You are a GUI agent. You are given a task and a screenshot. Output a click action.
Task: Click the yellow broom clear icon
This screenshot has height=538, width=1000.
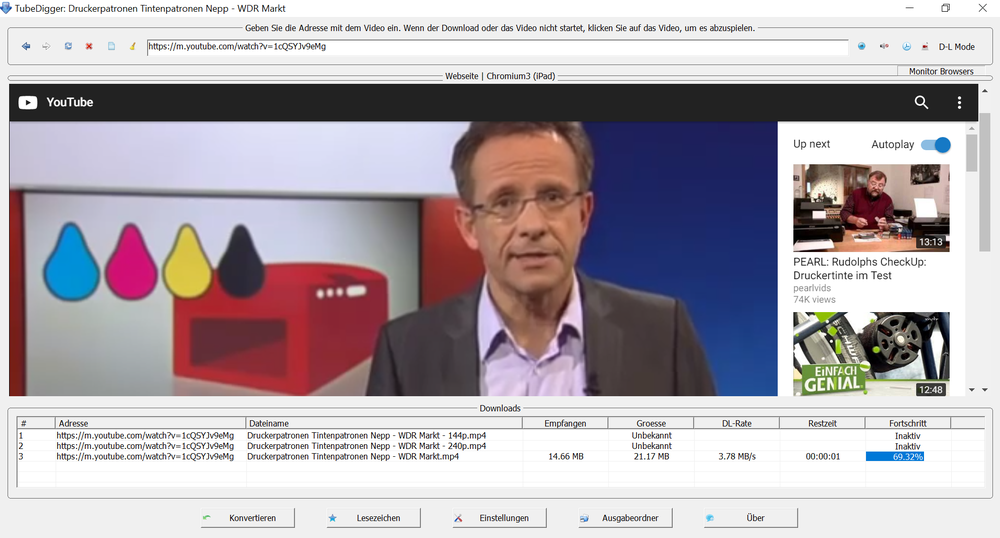133,47
